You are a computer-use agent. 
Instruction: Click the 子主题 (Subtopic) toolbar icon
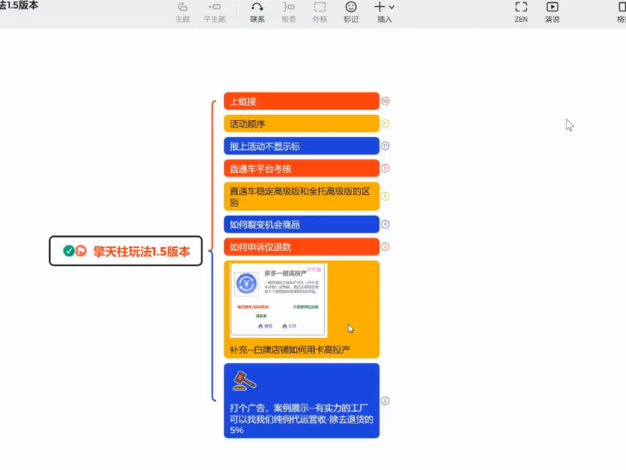pyautogui.click(x=214, y=11)
